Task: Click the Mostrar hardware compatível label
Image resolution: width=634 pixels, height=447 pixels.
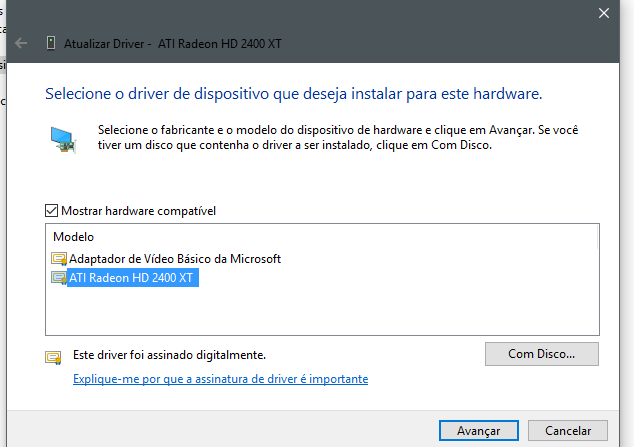Action: coord(138,211)
